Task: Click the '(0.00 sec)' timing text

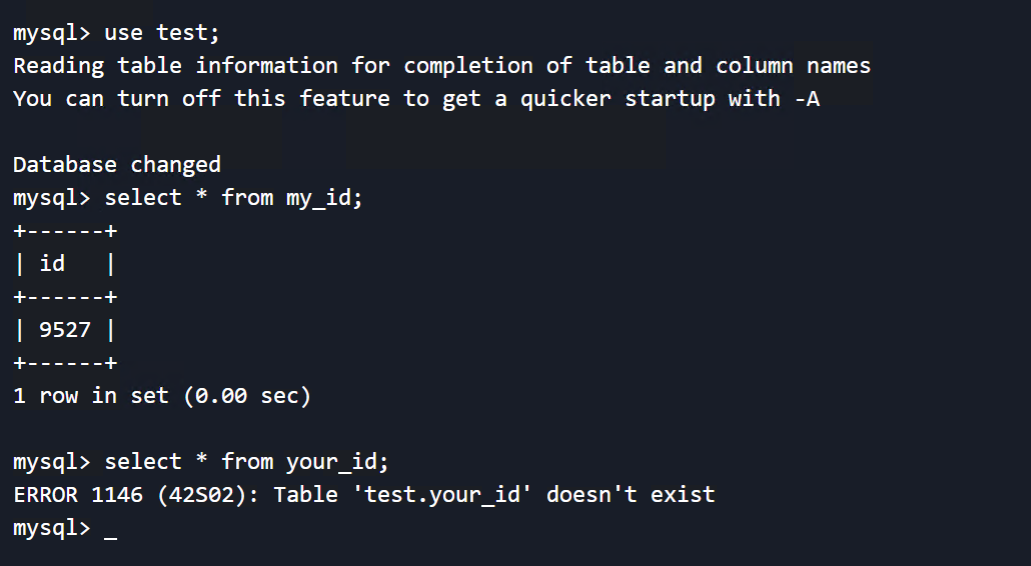Action: point(247,396)
